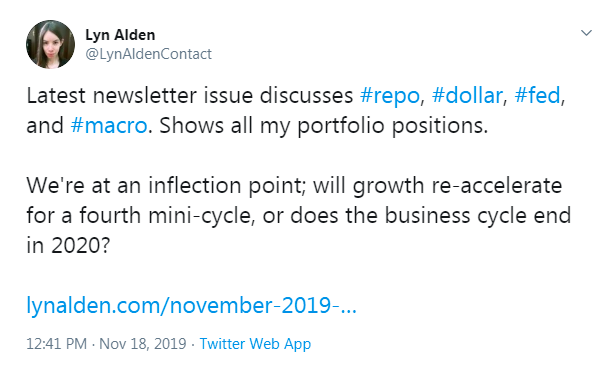Viewport: 608px width, 381px height.
Task: Click the Nov 18, 2019 date
Action: tap(143, 344)
